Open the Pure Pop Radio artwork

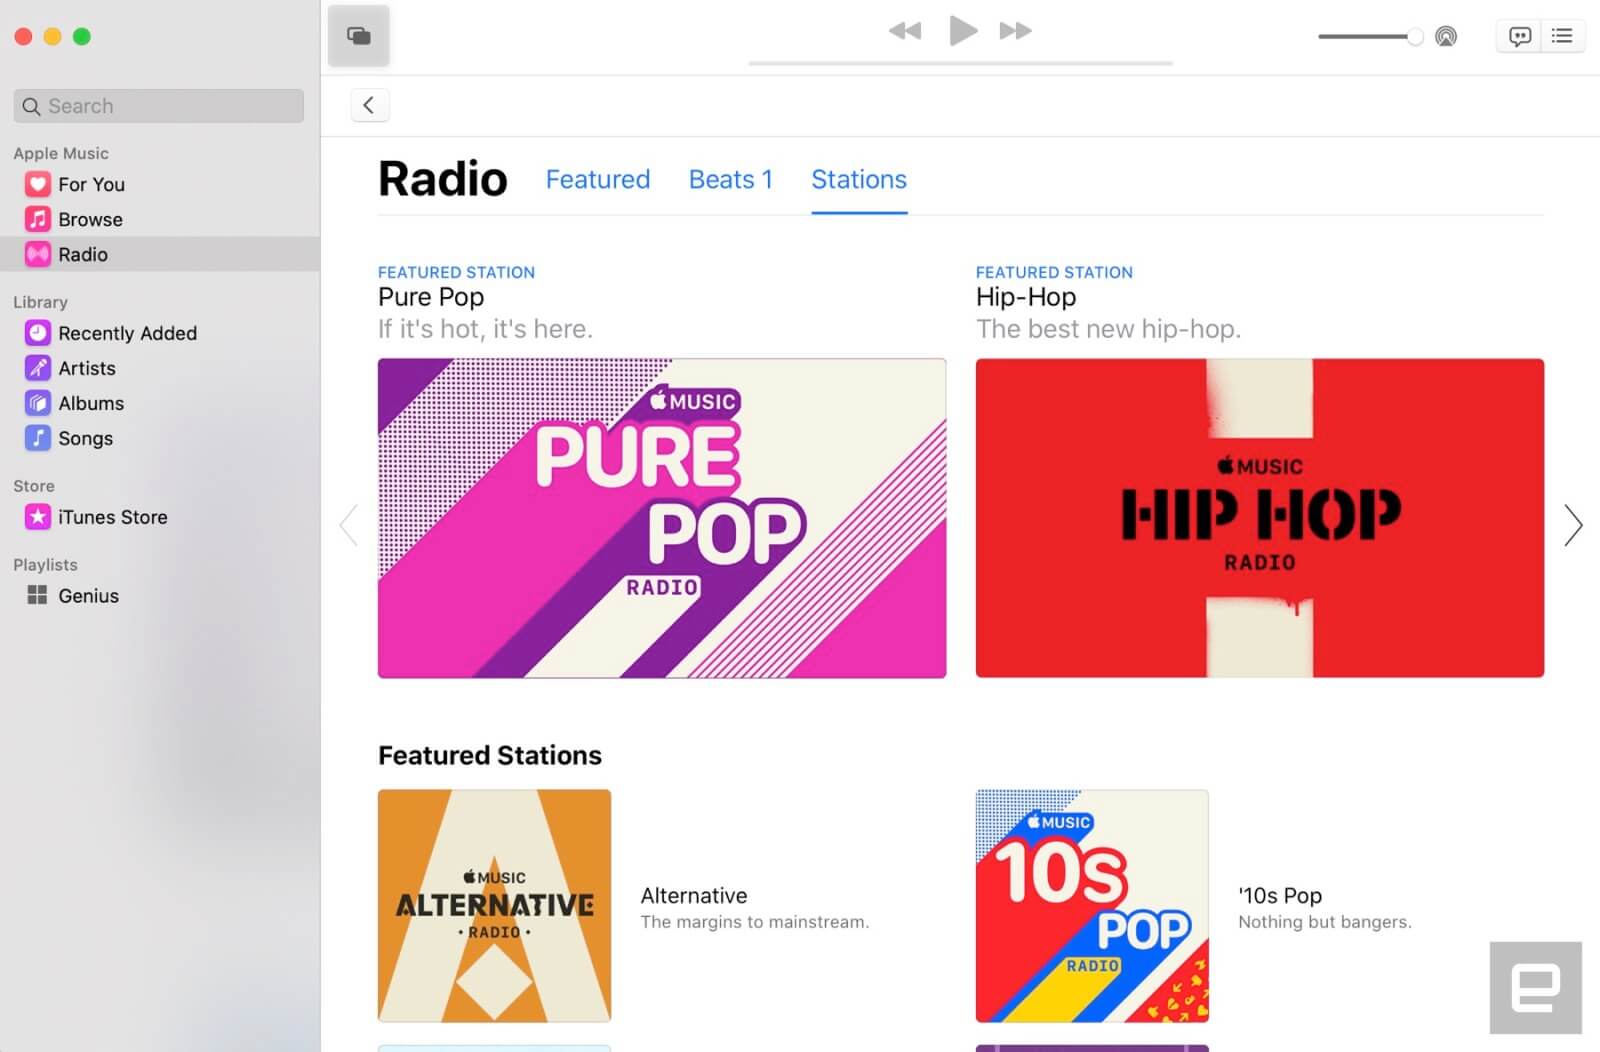pos(662,518)
